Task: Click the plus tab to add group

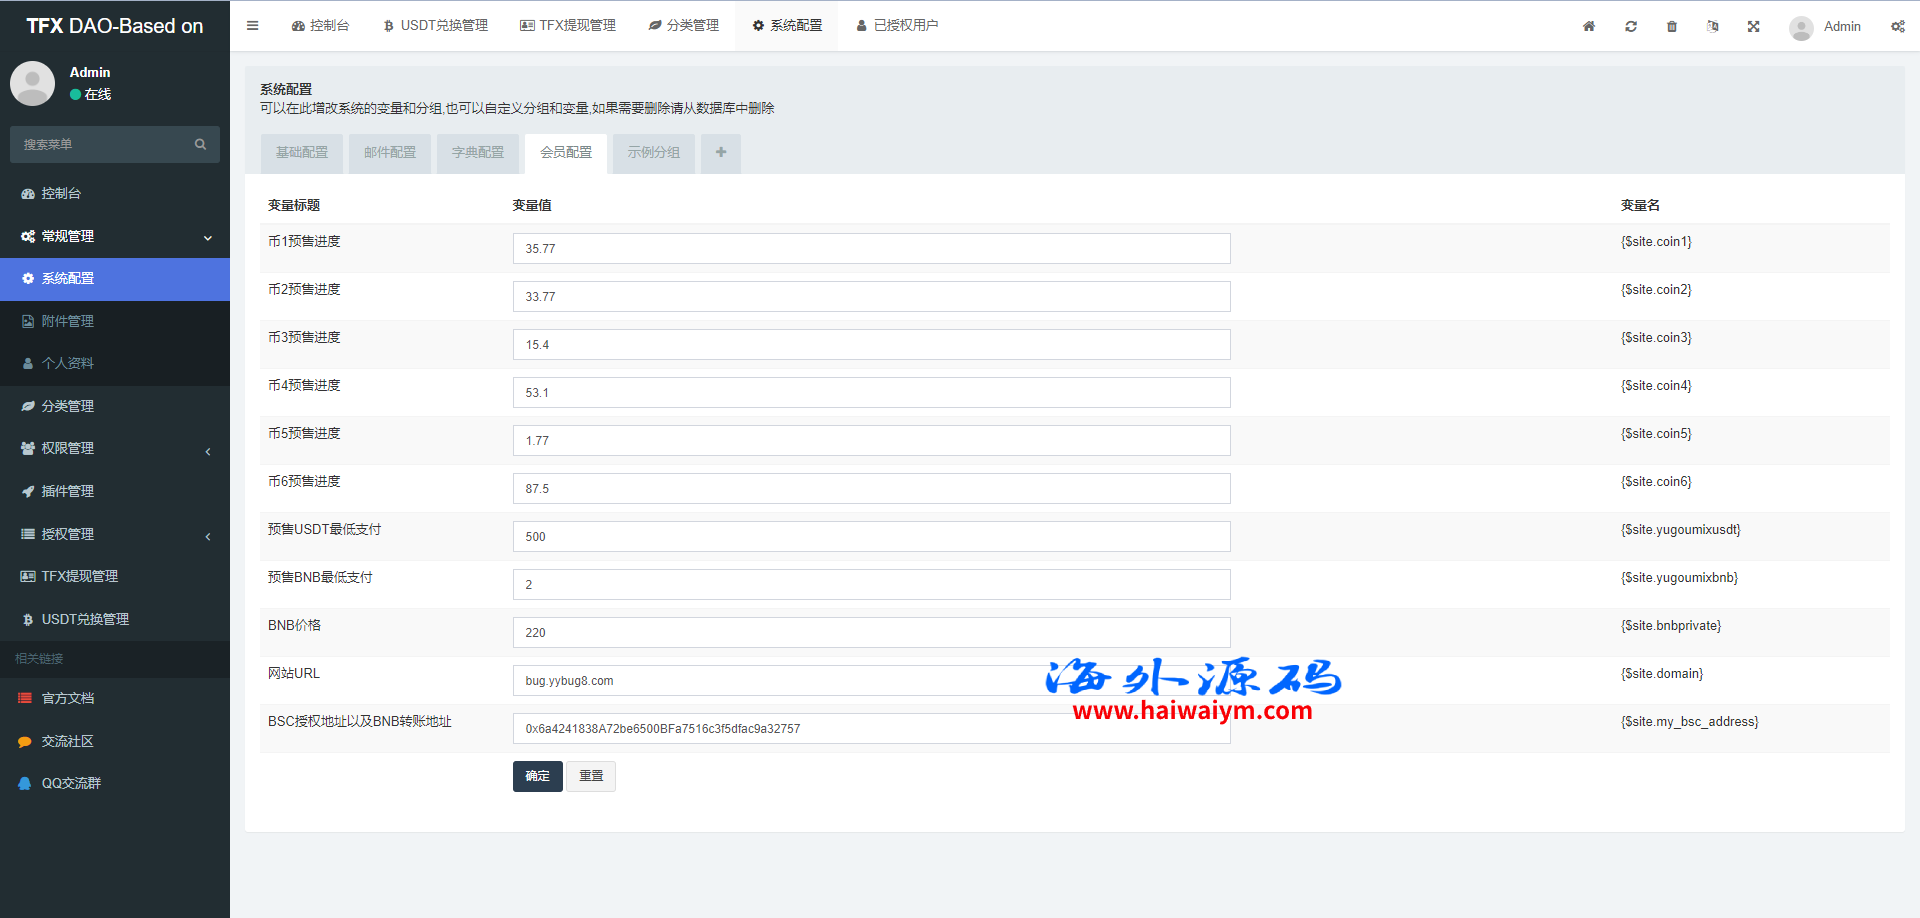Action: click(x=721, y=153)
